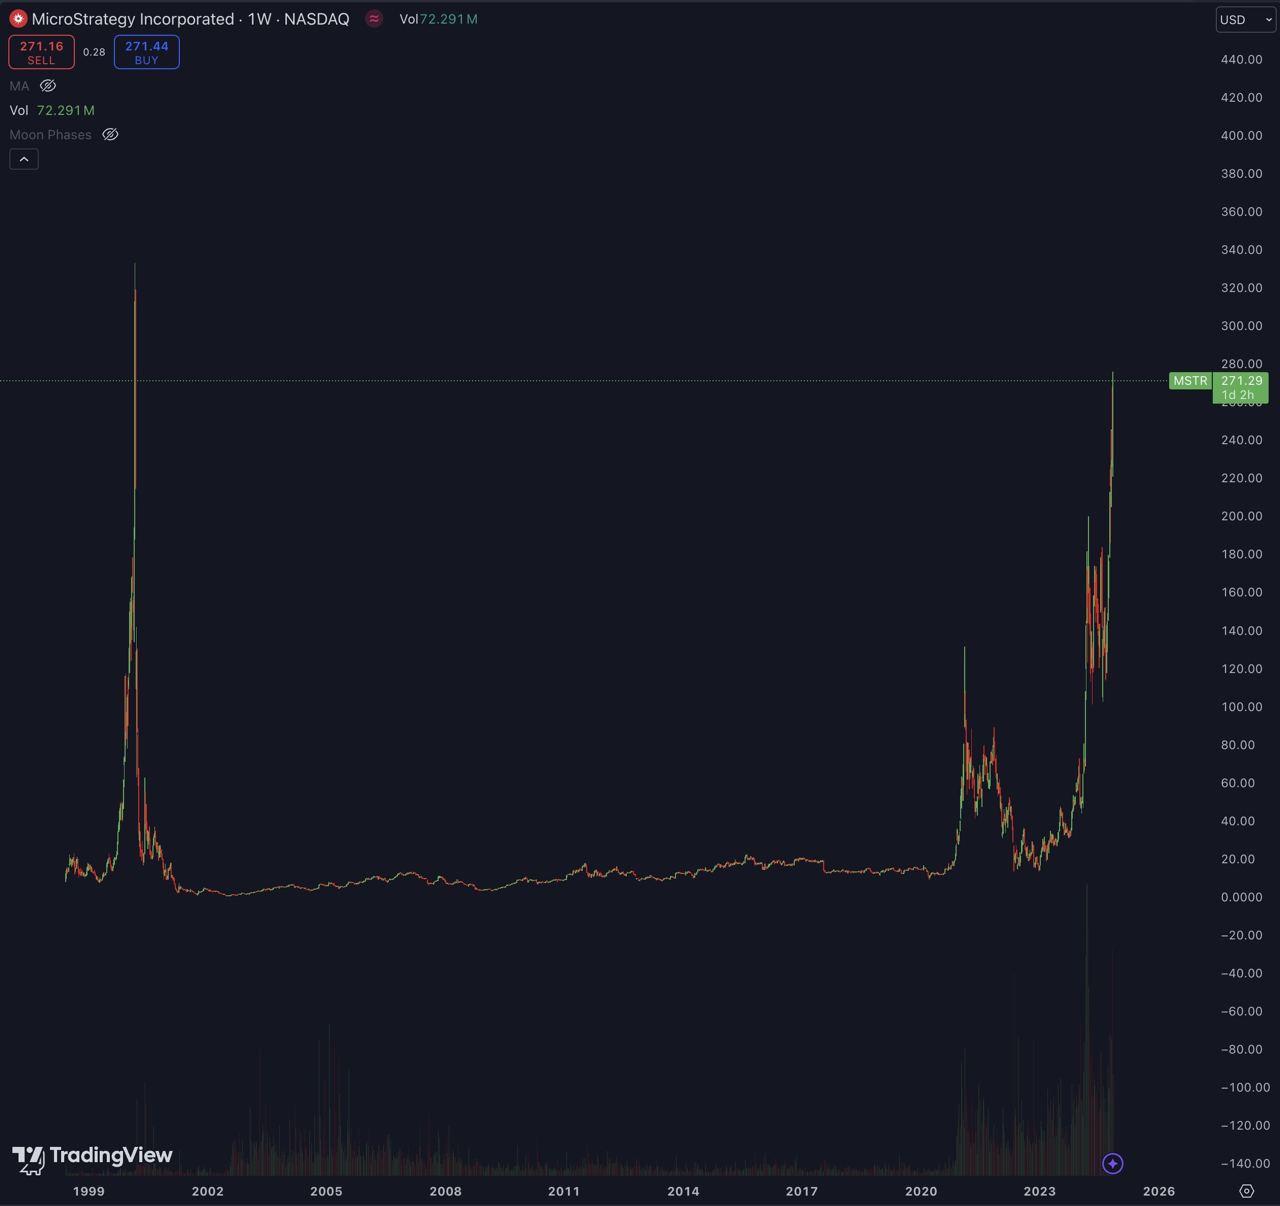Click the 160.00 price axis label
The width and height of the screenshot is (1280, 1206).
1241,592
